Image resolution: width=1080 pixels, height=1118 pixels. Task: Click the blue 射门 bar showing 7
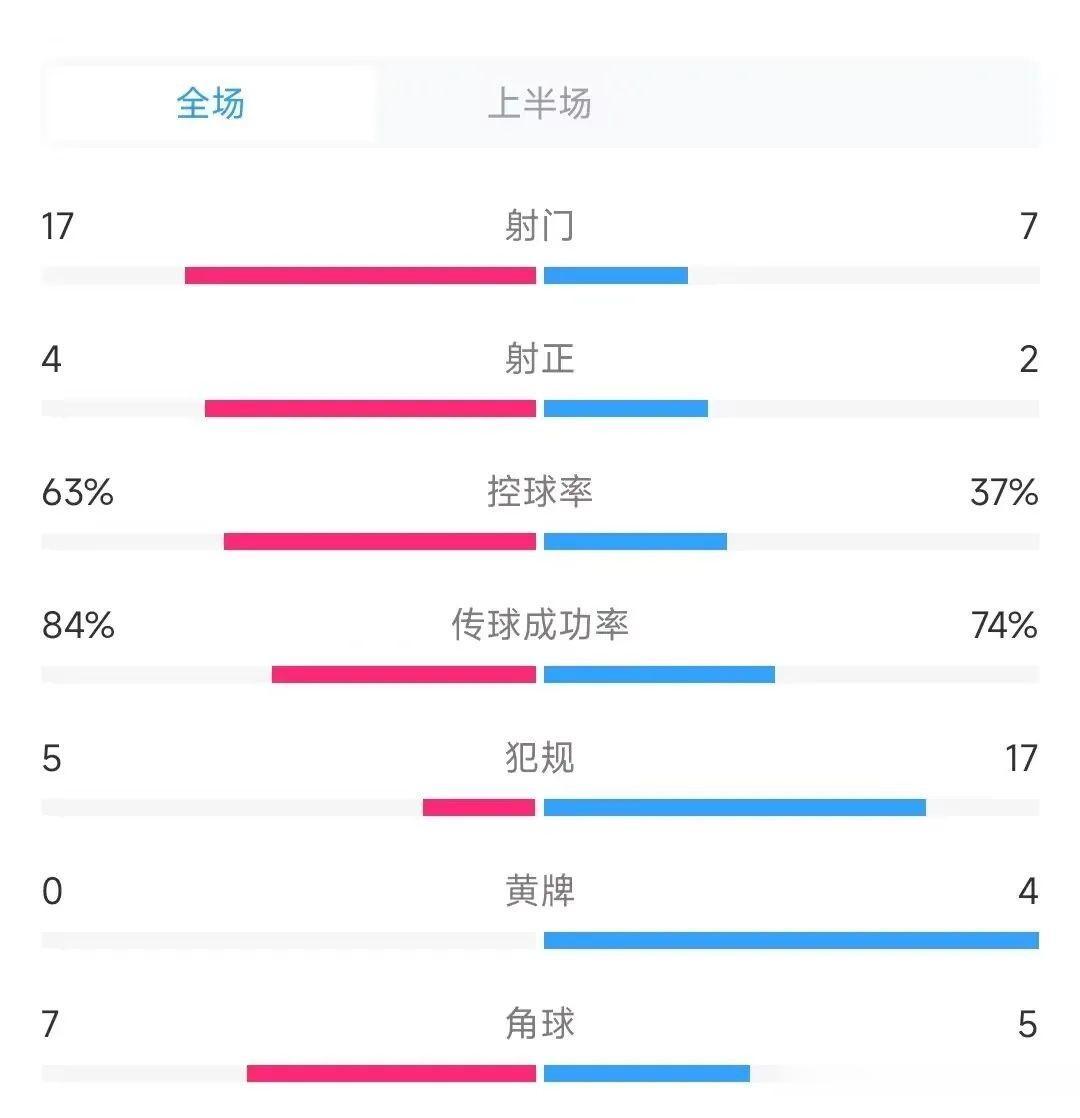pos(616,275)
